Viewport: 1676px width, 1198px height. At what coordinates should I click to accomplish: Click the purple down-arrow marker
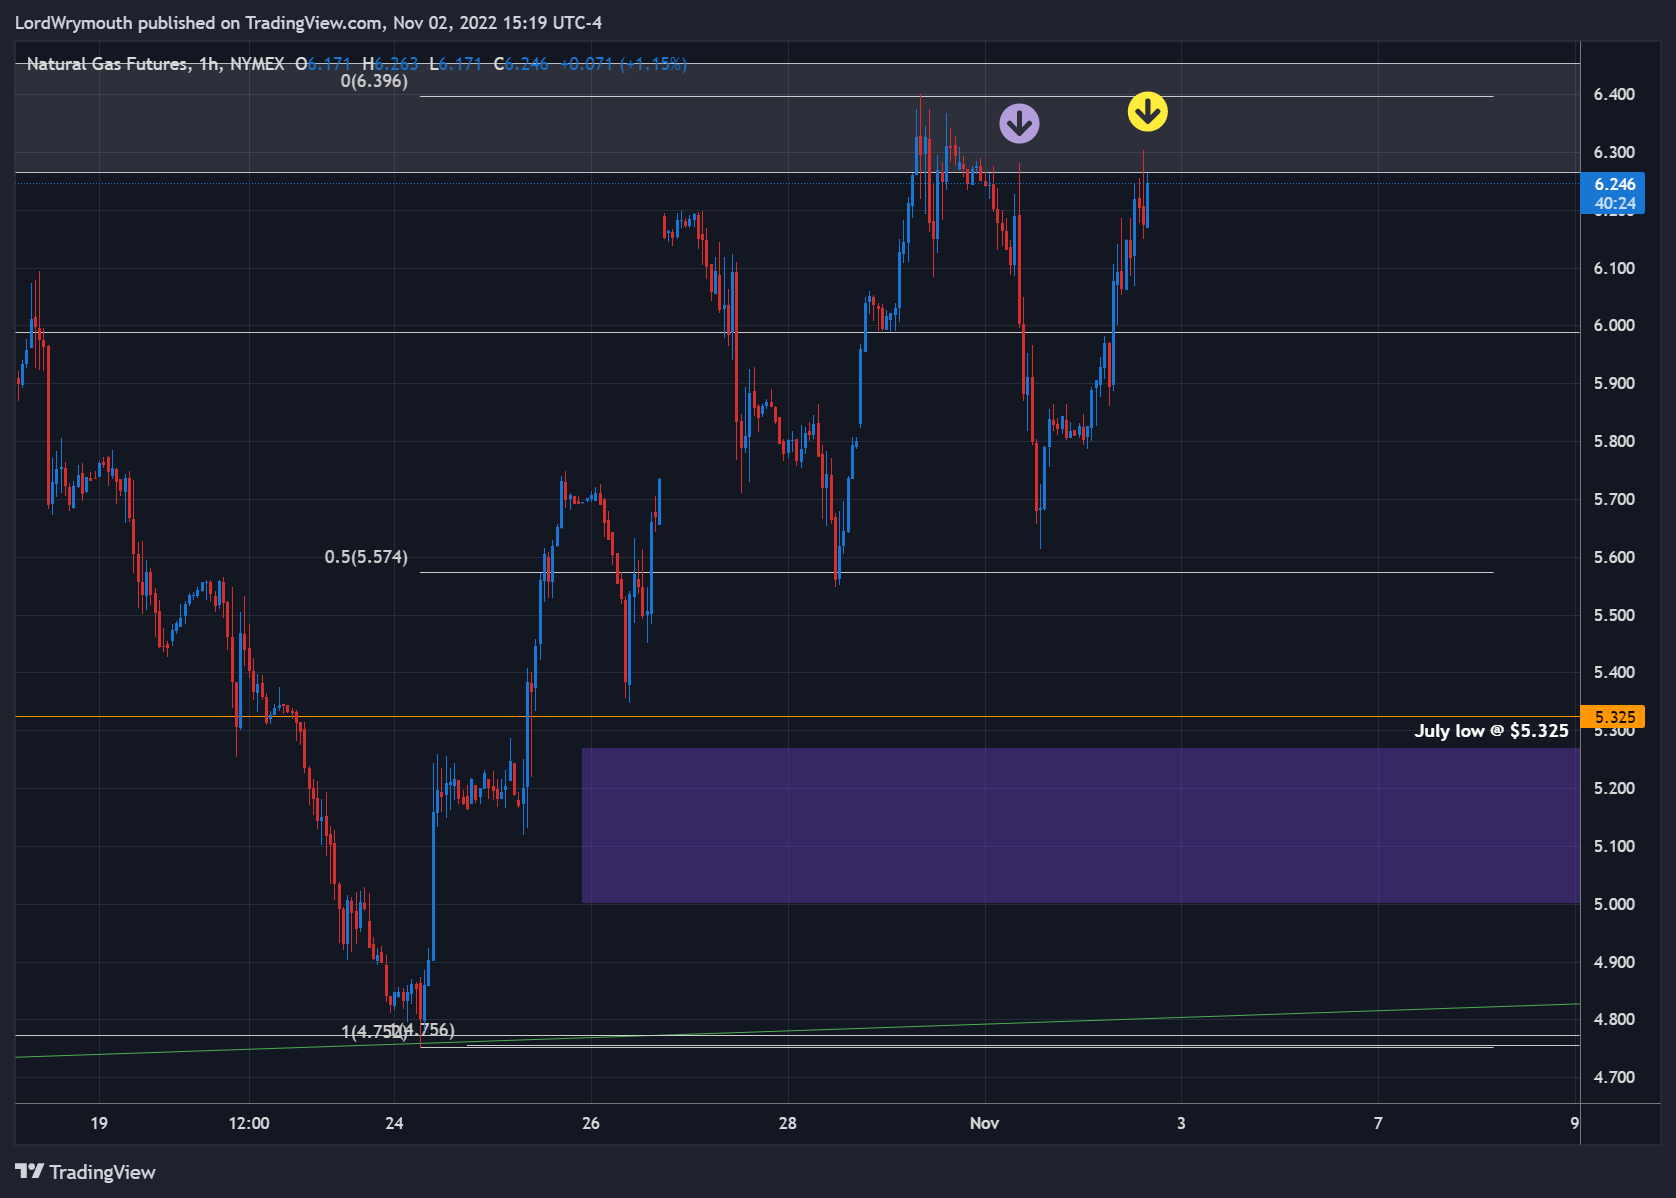coord(1019,123)
